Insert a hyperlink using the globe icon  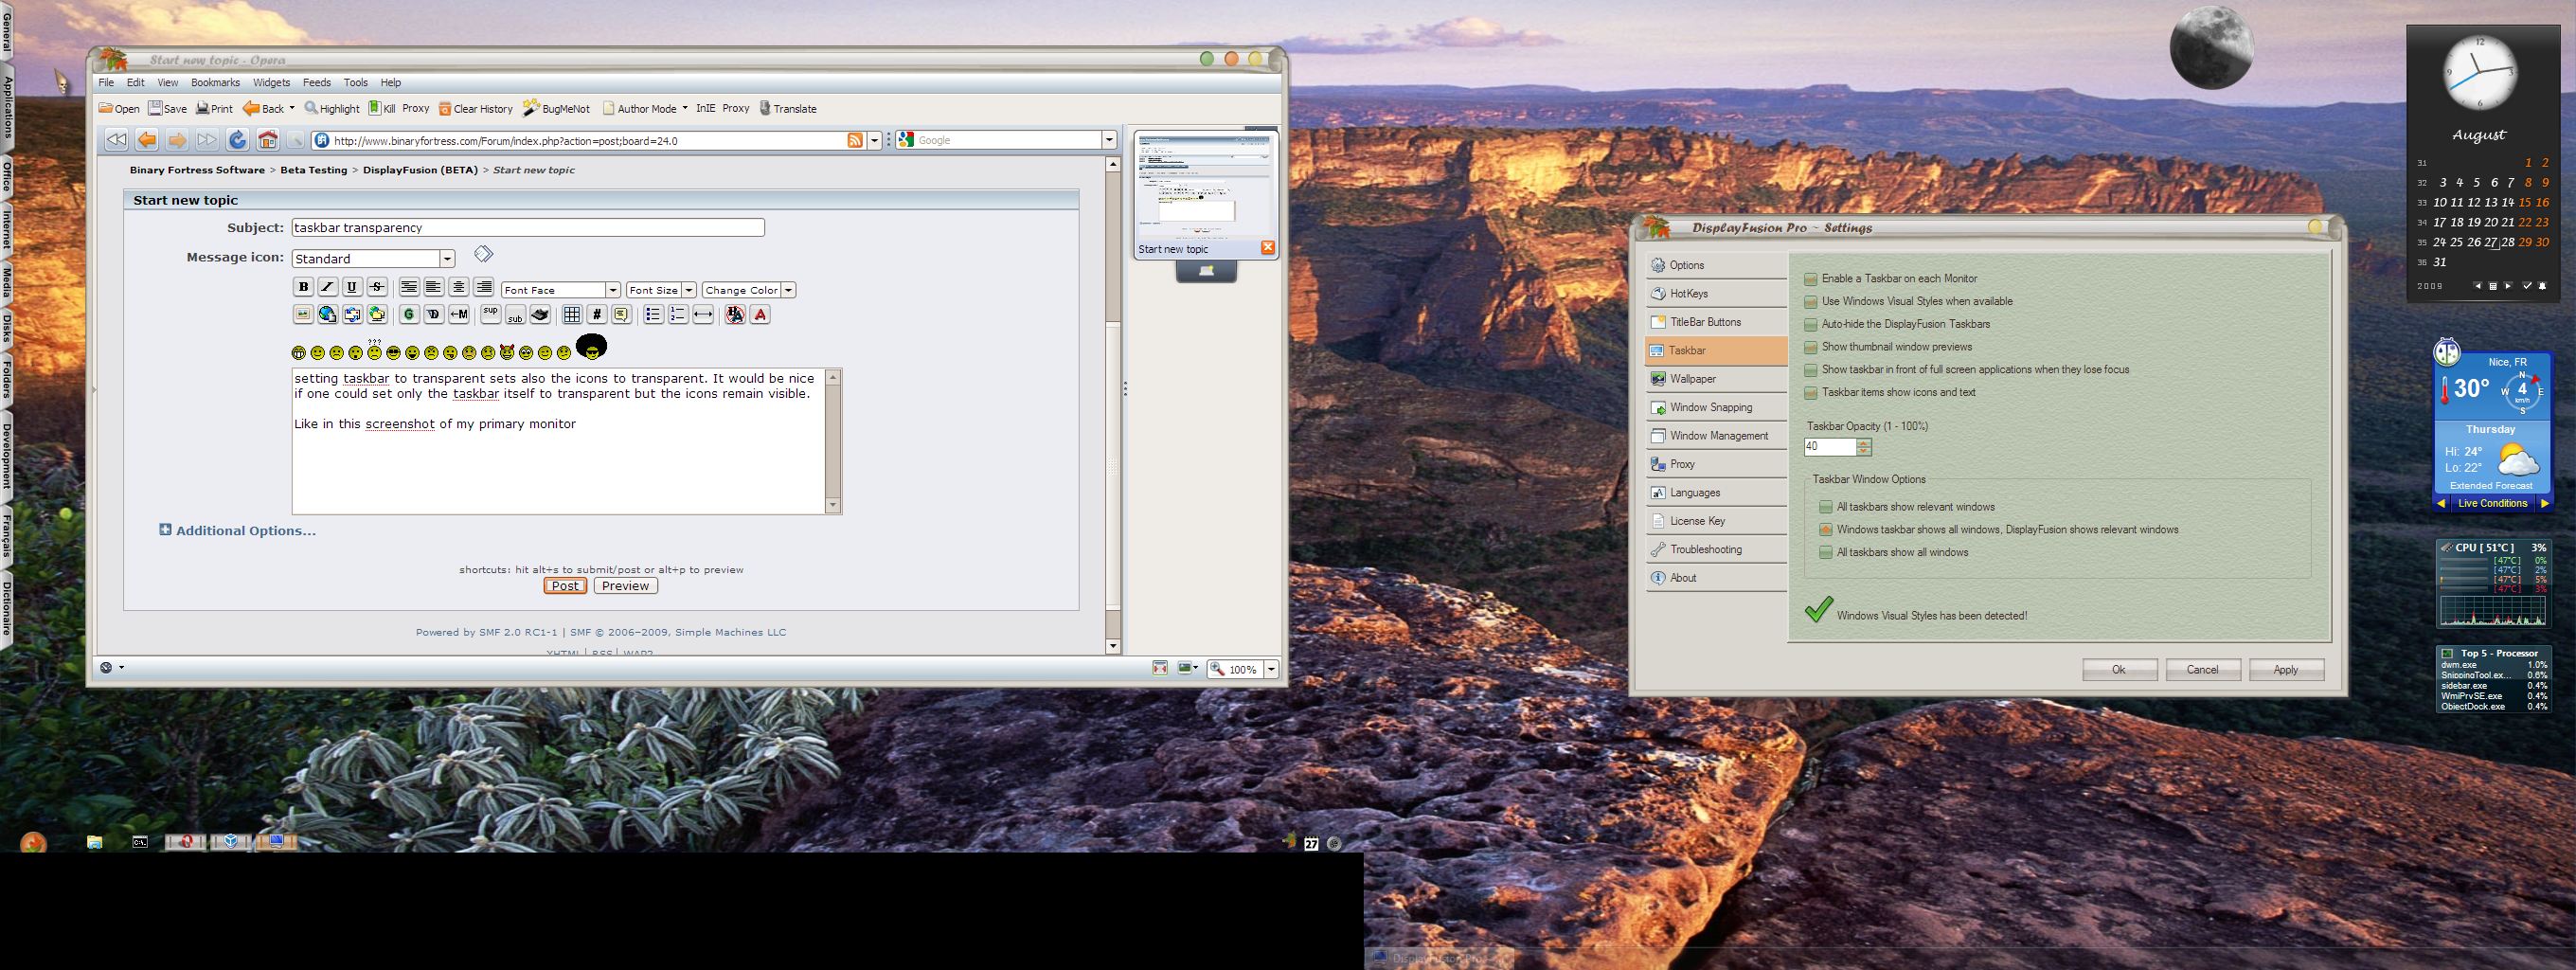pyautogui.click(x=328, y=315)
